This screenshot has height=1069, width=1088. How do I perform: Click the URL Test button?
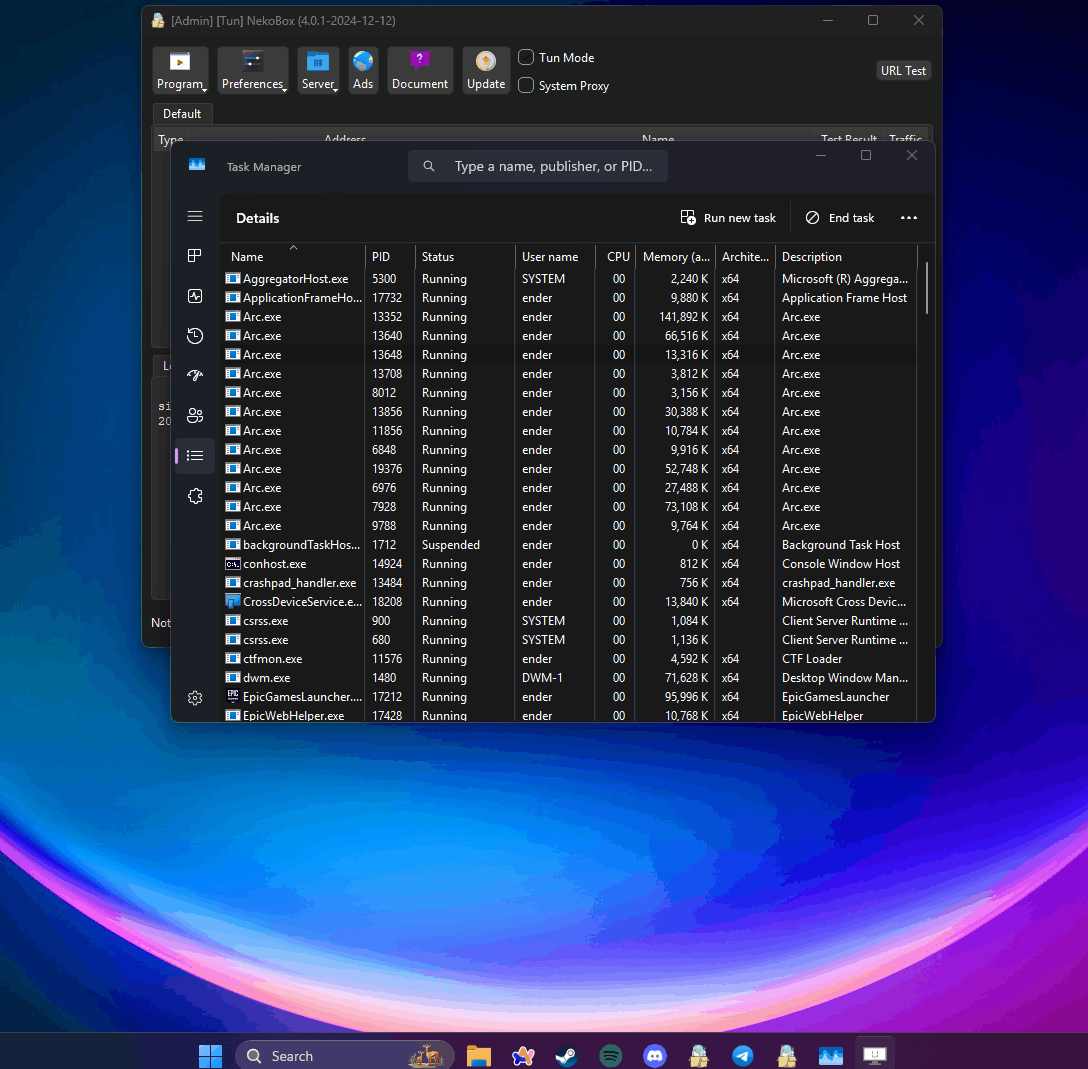pos(903,71)
